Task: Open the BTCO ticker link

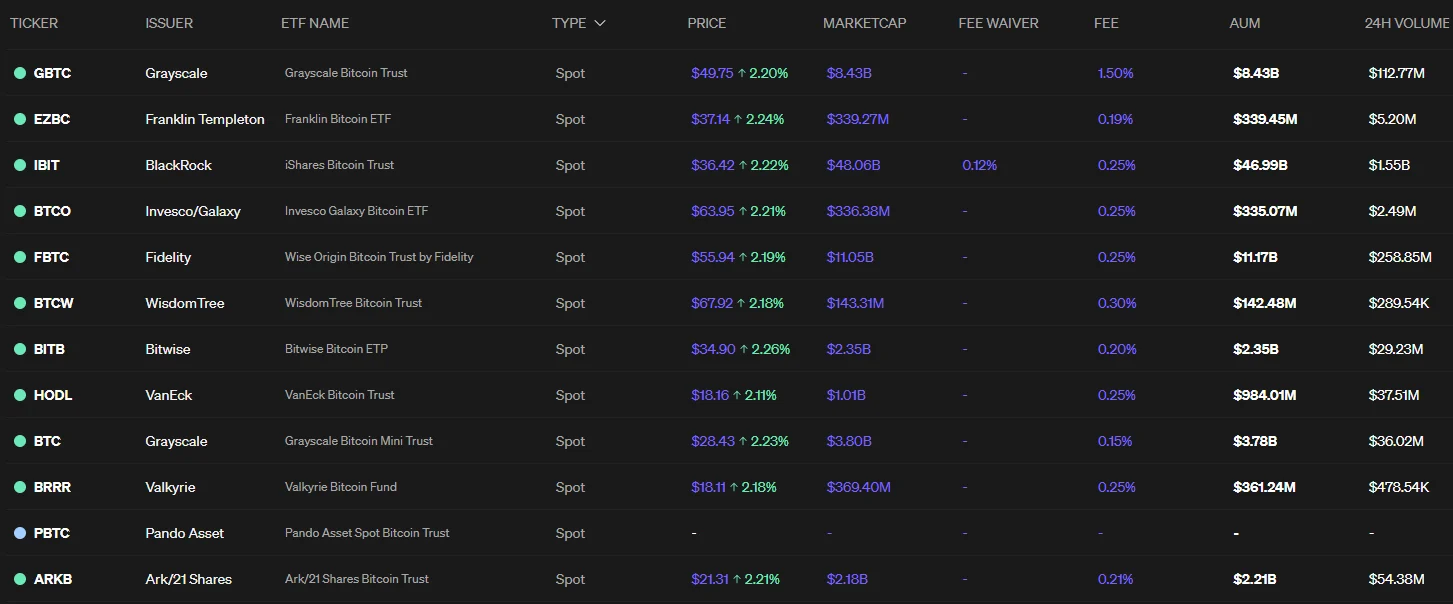Action: point(52,211)
